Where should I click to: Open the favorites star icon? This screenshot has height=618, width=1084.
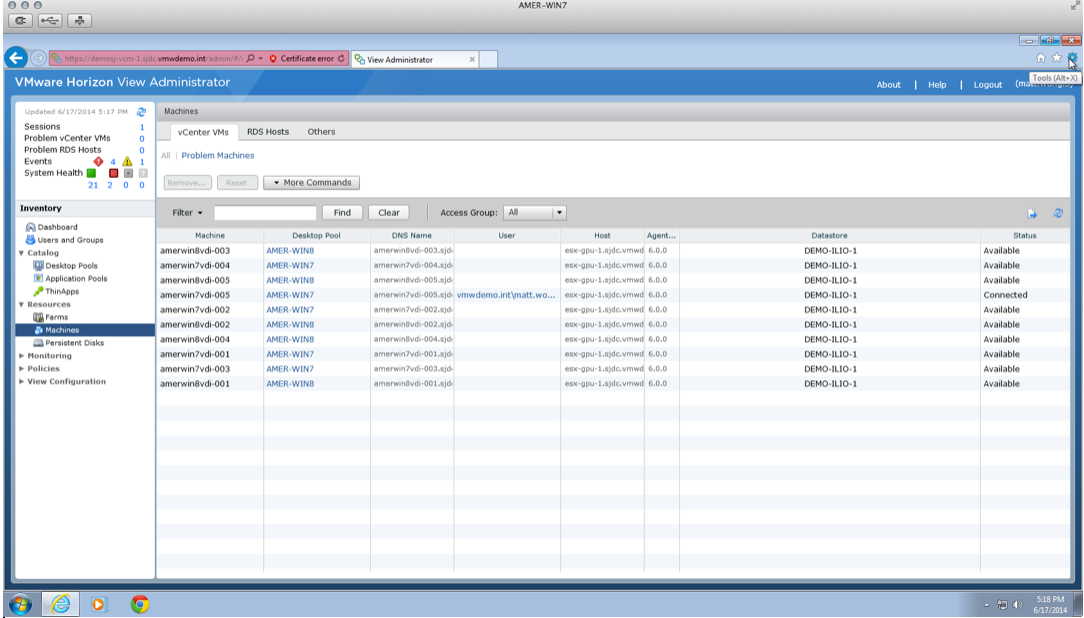click(x=1056, y=58)
